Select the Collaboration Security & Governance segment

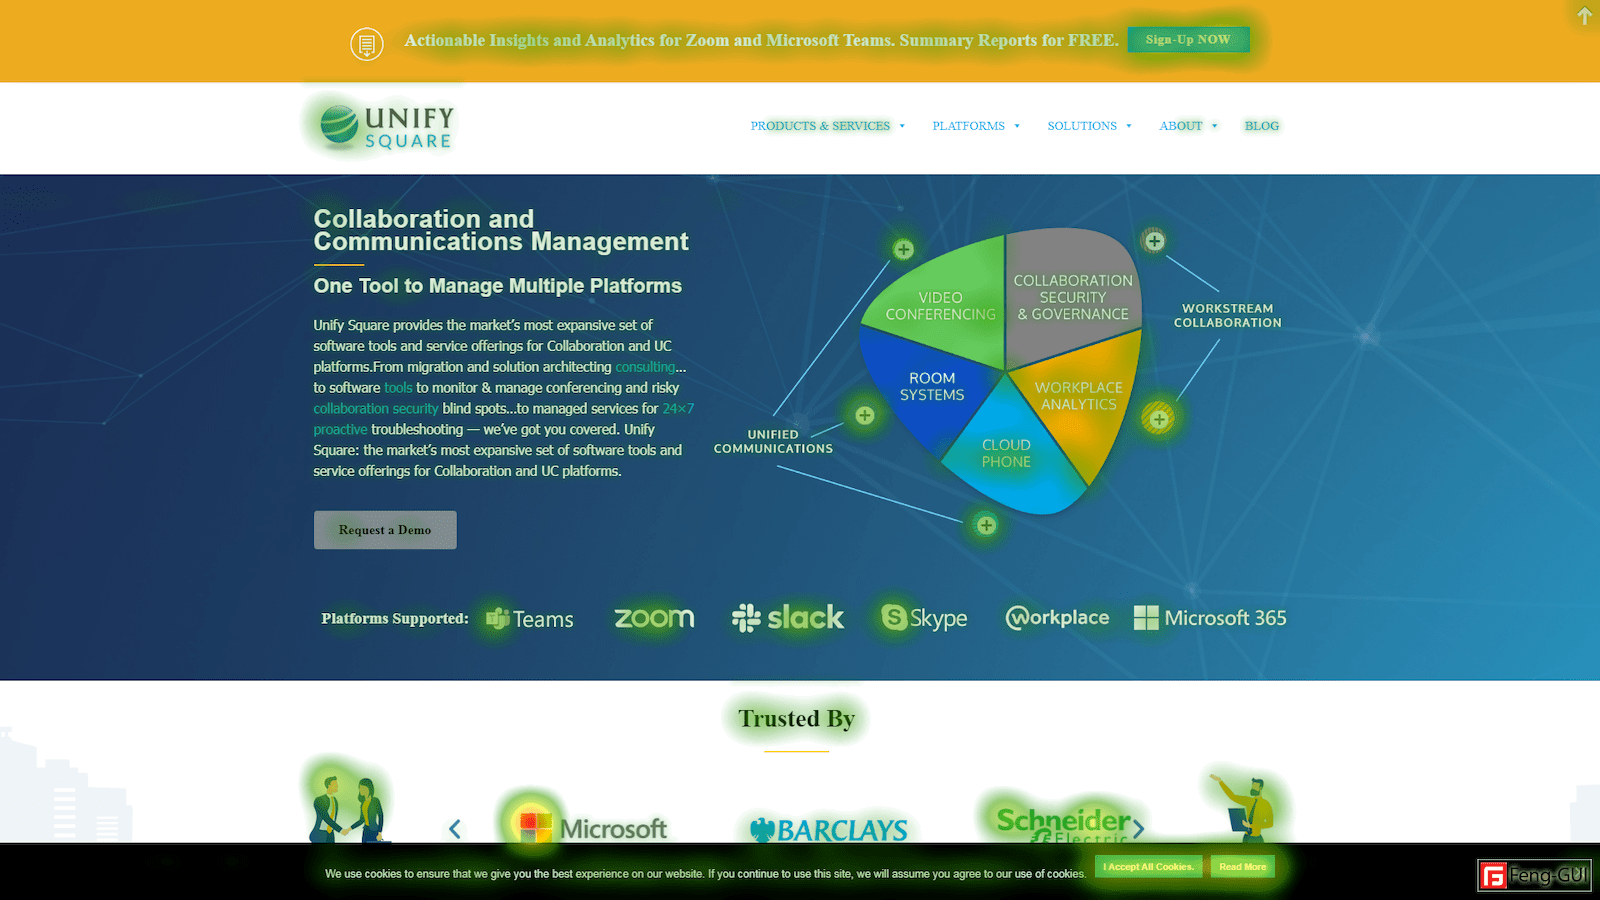1073,297
